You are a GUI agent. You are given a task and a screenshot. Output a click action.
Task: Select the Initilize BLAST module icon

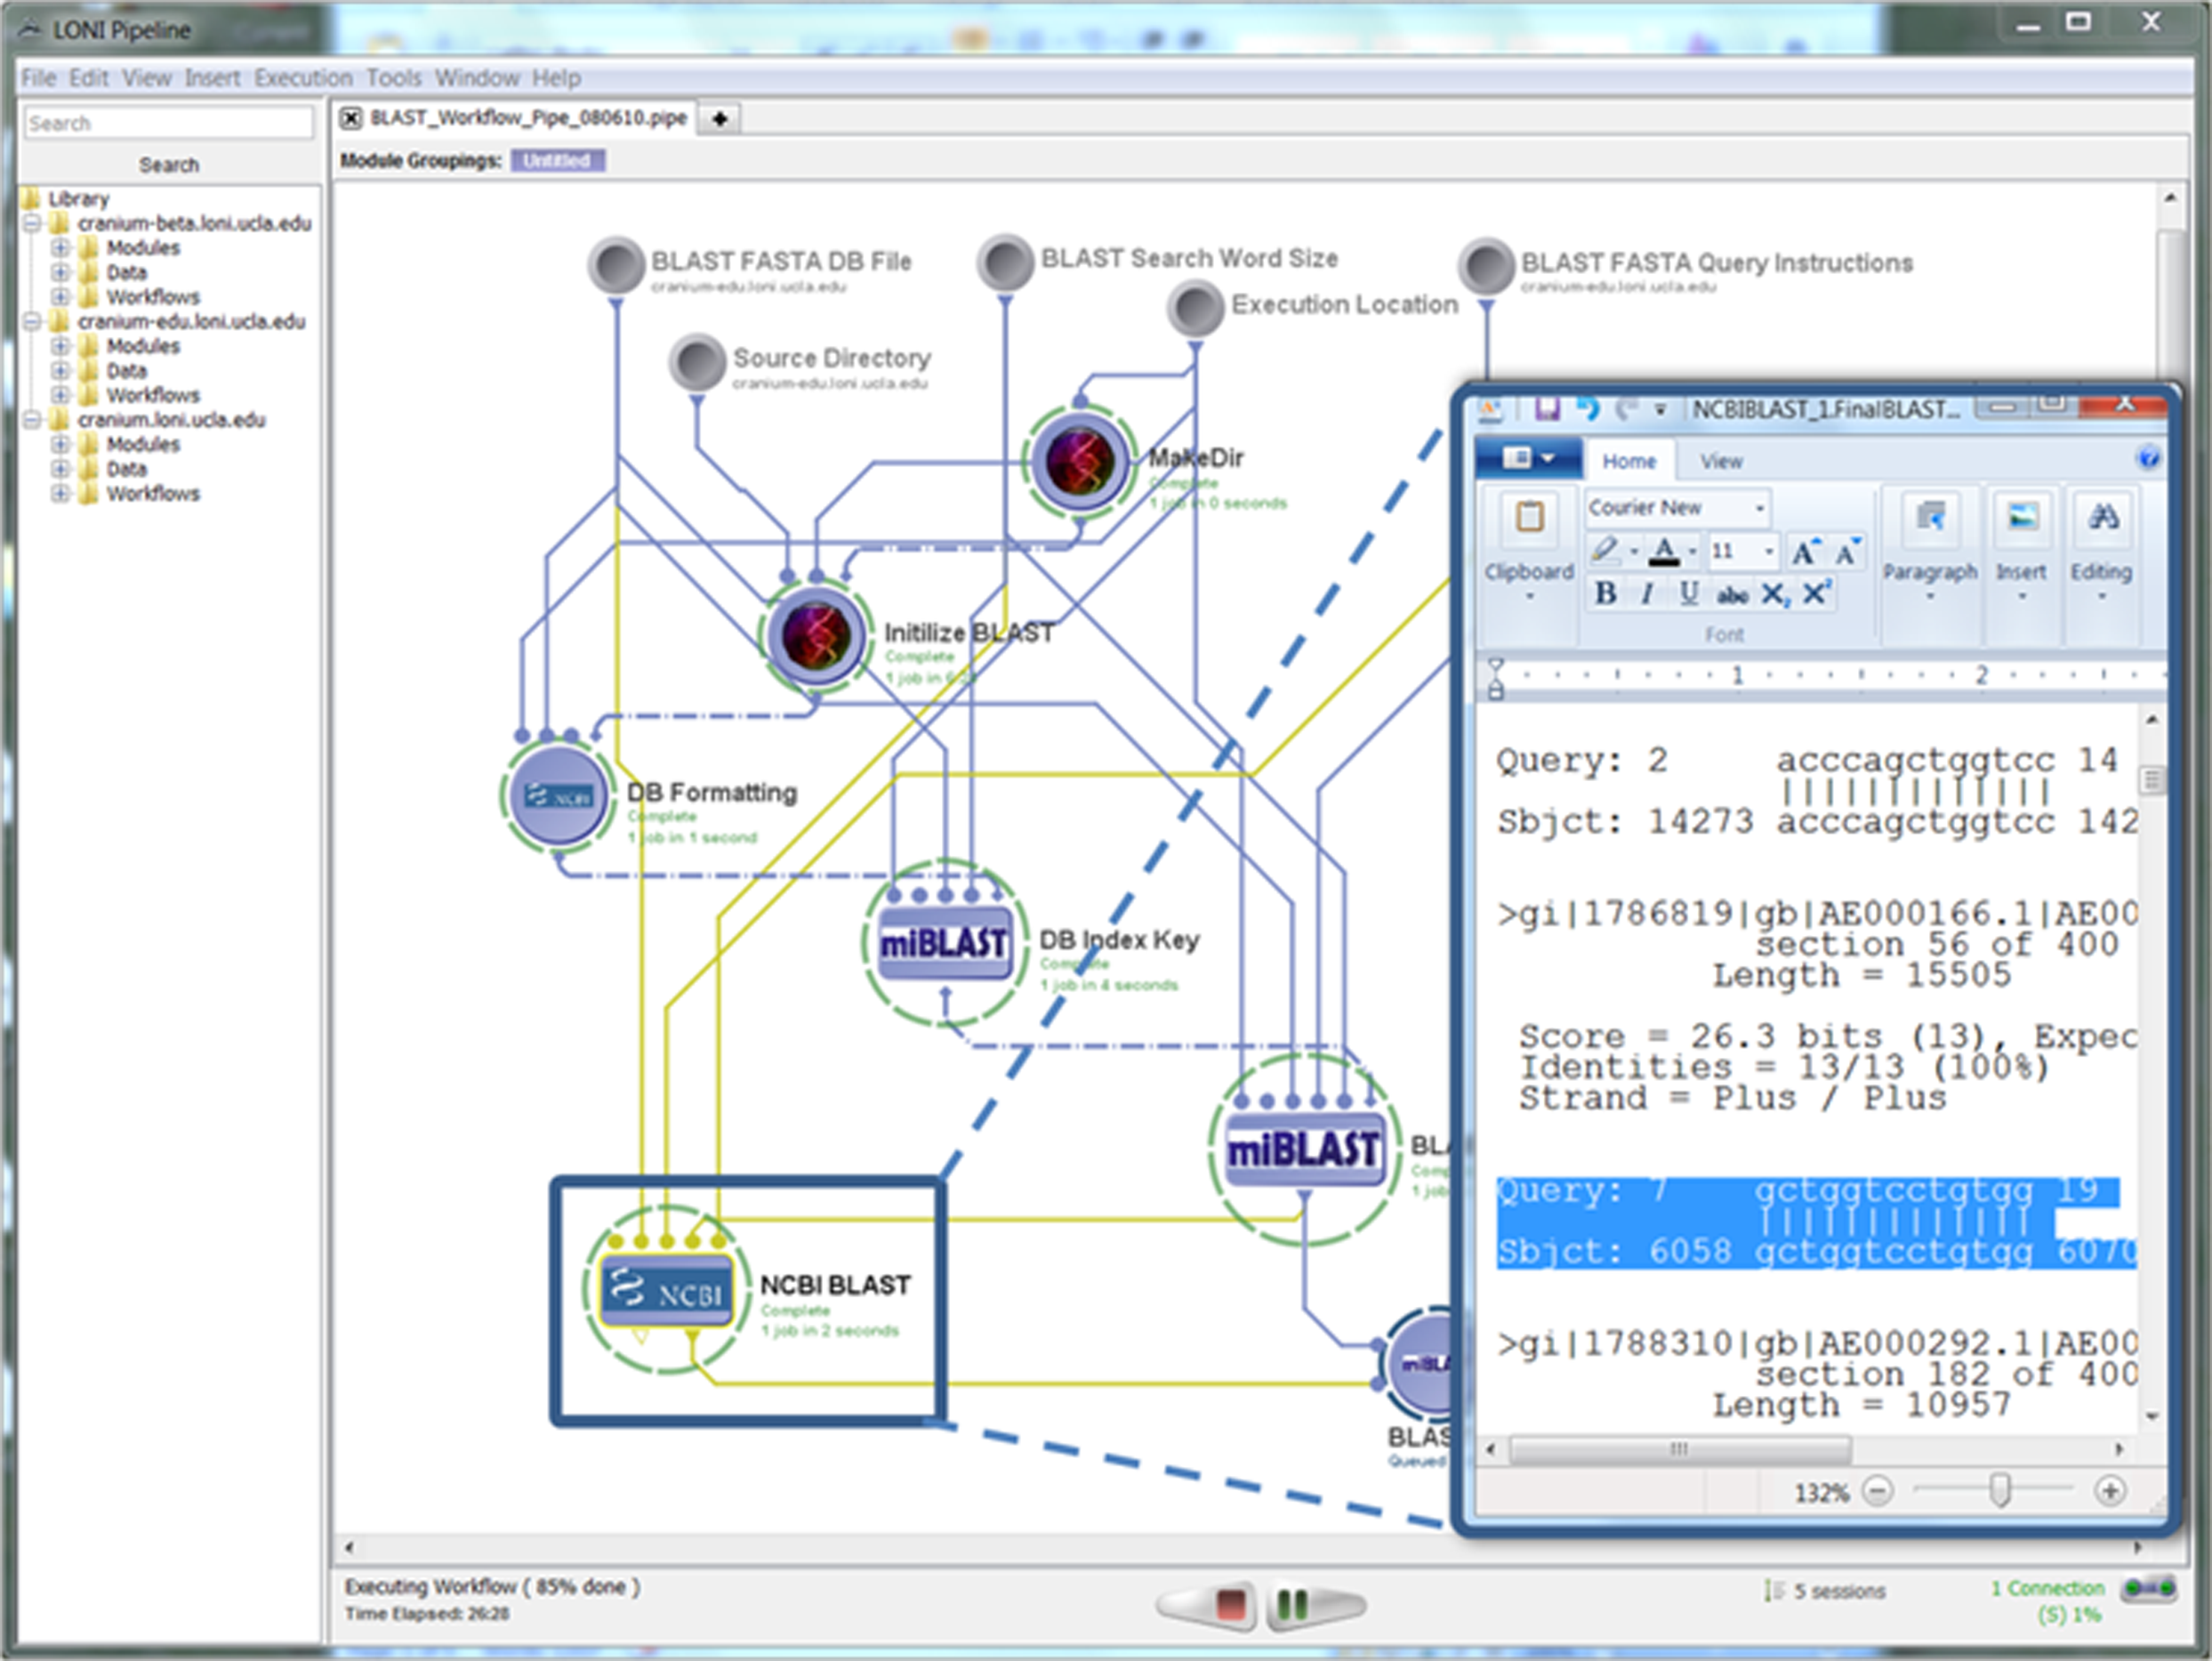pos(816,635)
